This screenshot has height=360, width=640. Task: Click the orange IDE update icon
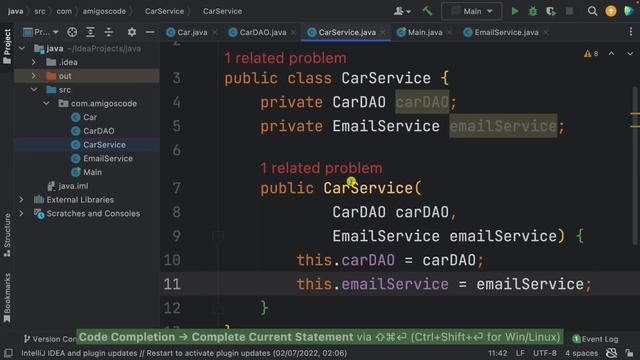click(x=611, y=11)
